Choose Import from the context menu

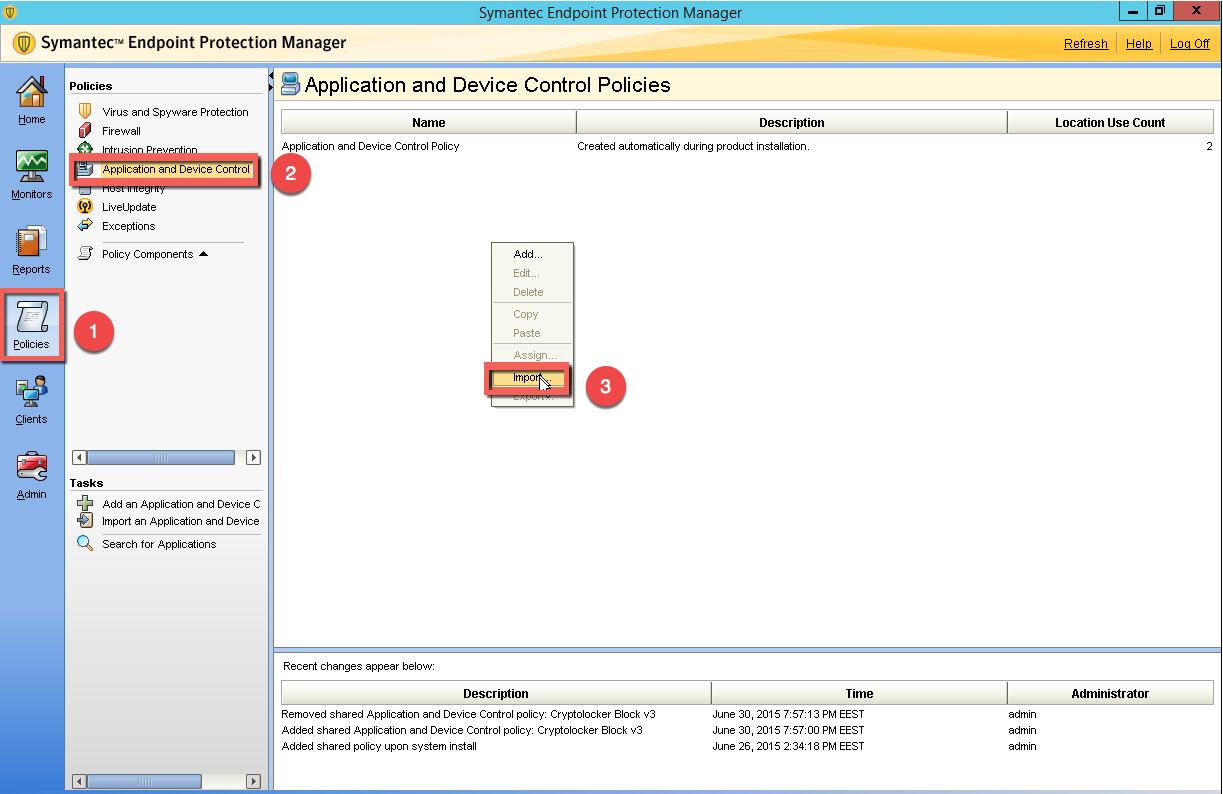pos(528,378)
